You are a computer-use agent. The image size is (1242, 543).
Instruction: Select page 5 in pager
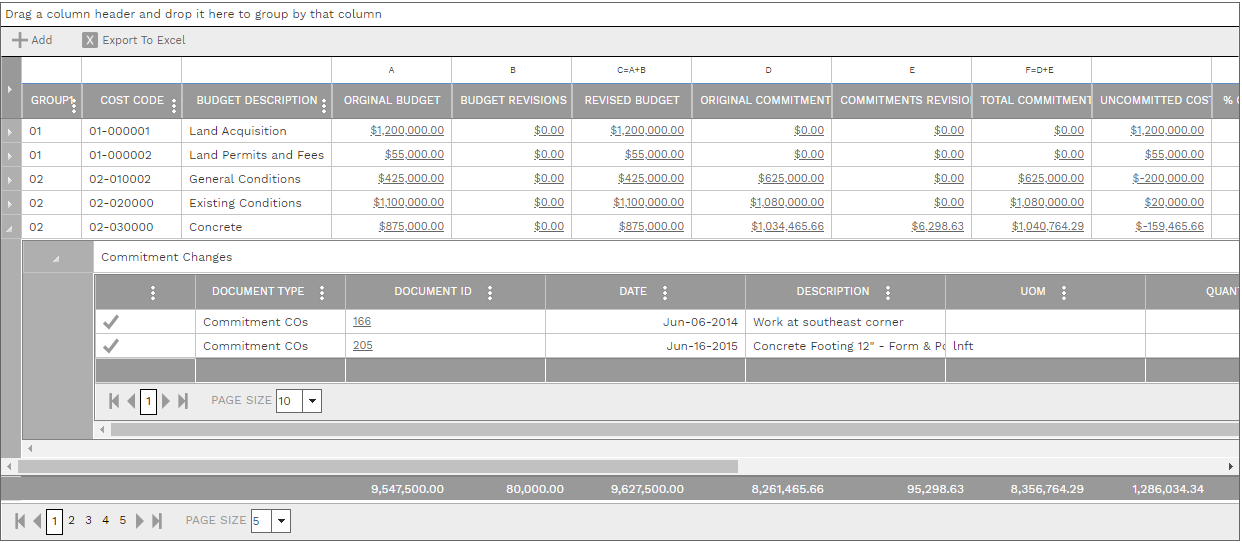click(x=123, y=520)
